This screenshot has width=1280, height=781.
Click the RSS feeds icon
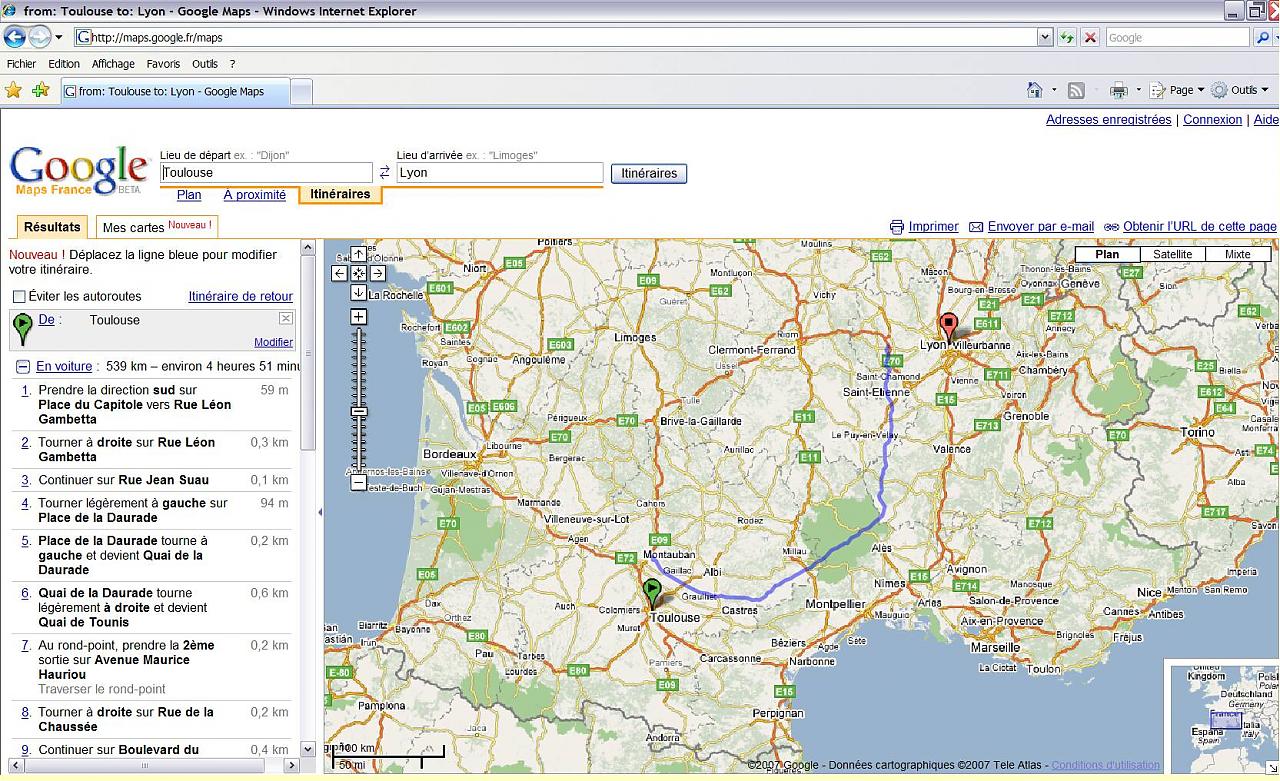[x=1076, y=90]
